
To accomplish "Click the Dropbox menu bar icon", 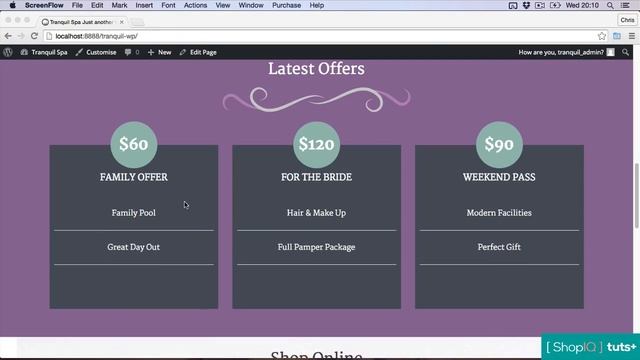I will [526, 5].
